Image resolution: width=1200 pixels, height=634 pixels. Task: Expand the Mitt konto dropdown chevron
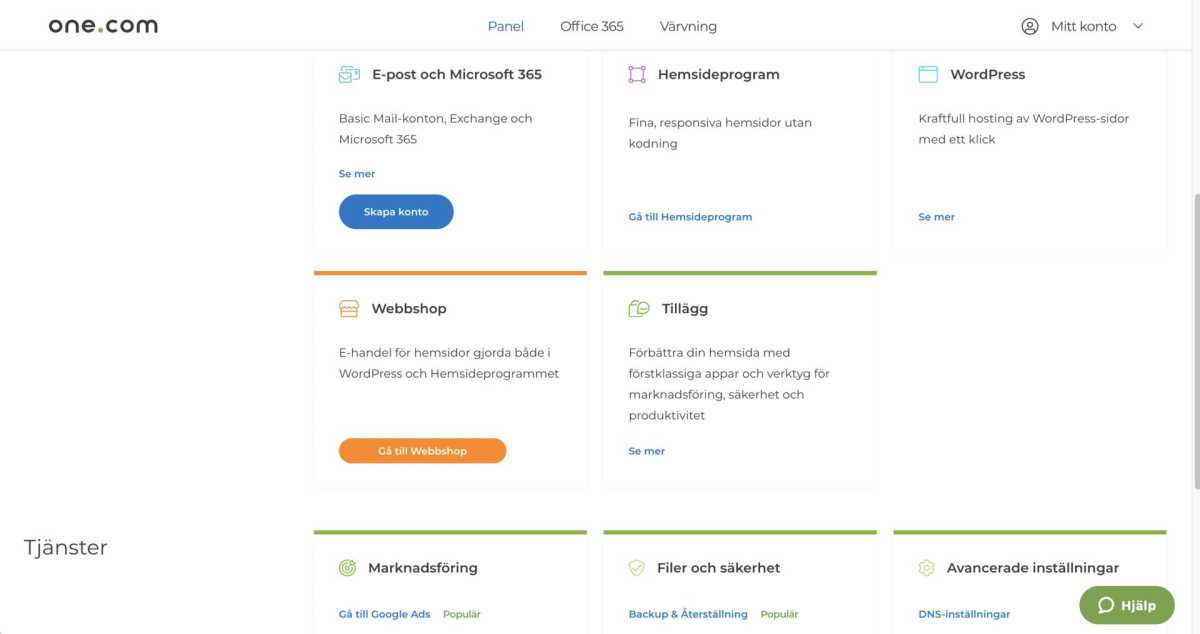click(1137, 26)
